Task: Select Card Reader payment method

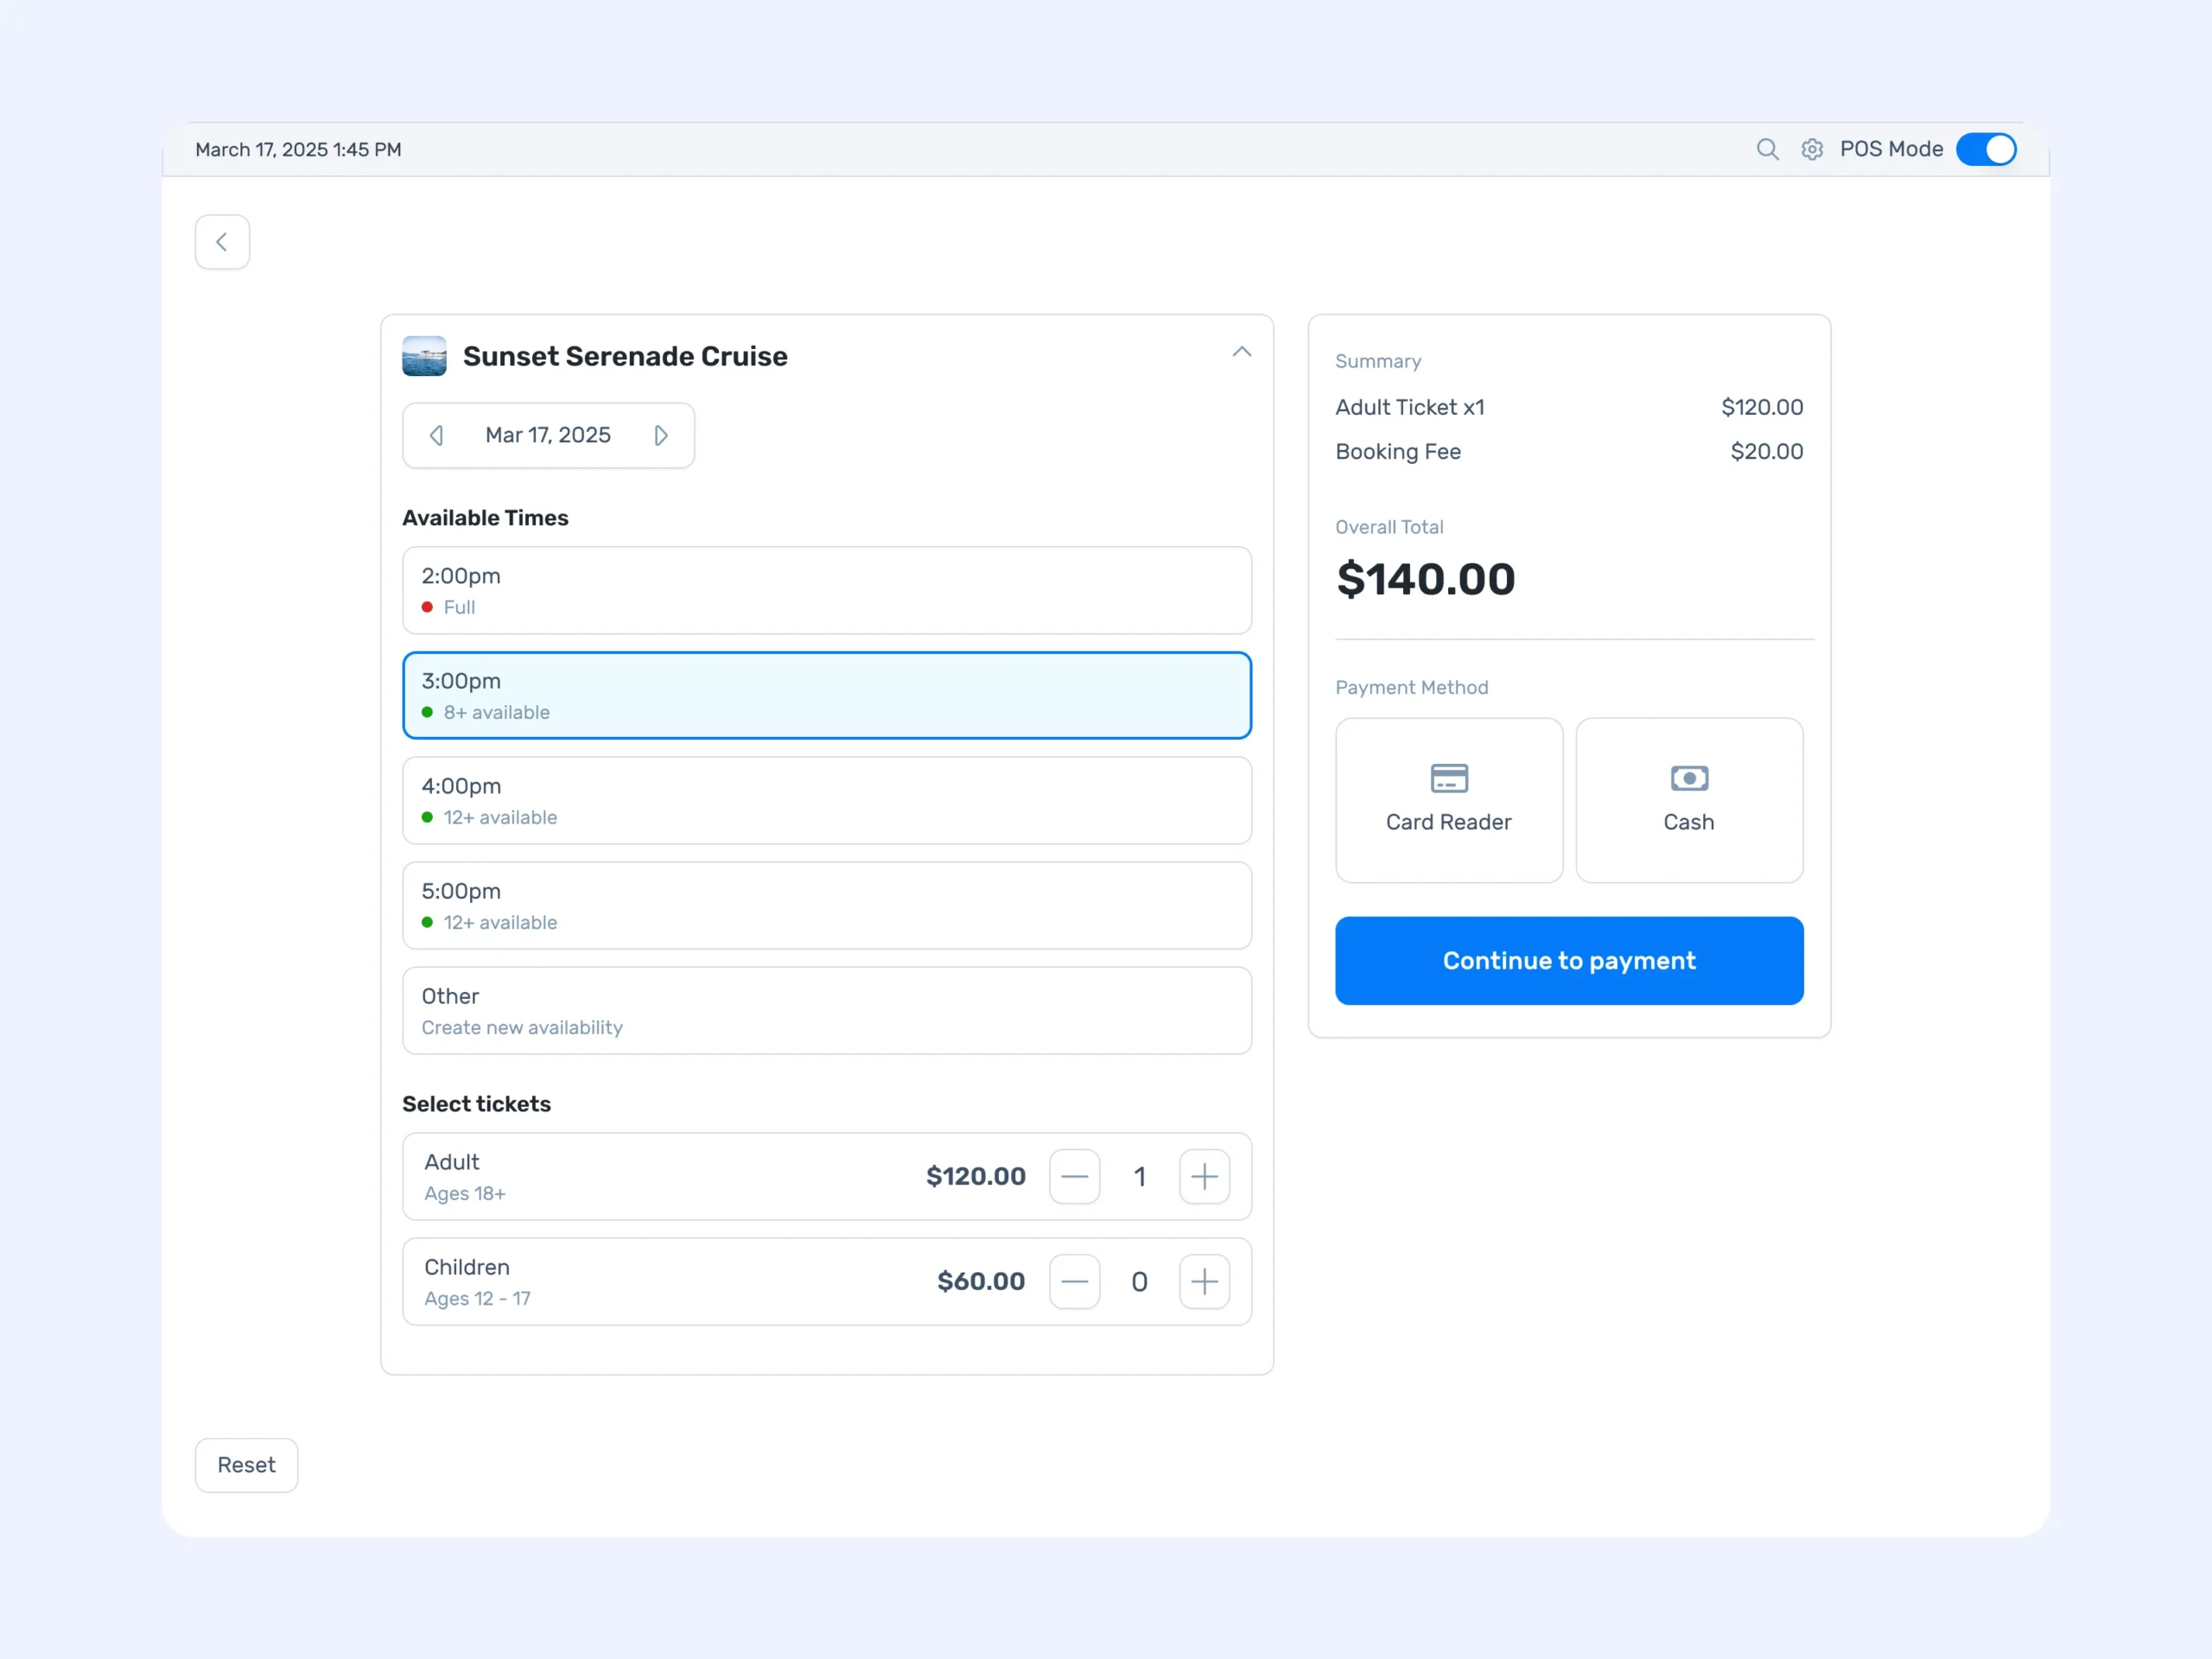Action: 1449,800
